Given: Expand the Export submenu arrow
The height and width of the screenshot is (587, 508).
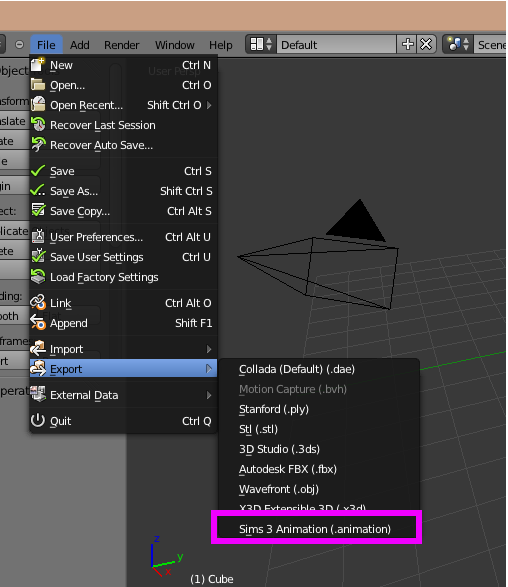Looking at the screenshot, I should pyautogui.click(x=209, y=369).
